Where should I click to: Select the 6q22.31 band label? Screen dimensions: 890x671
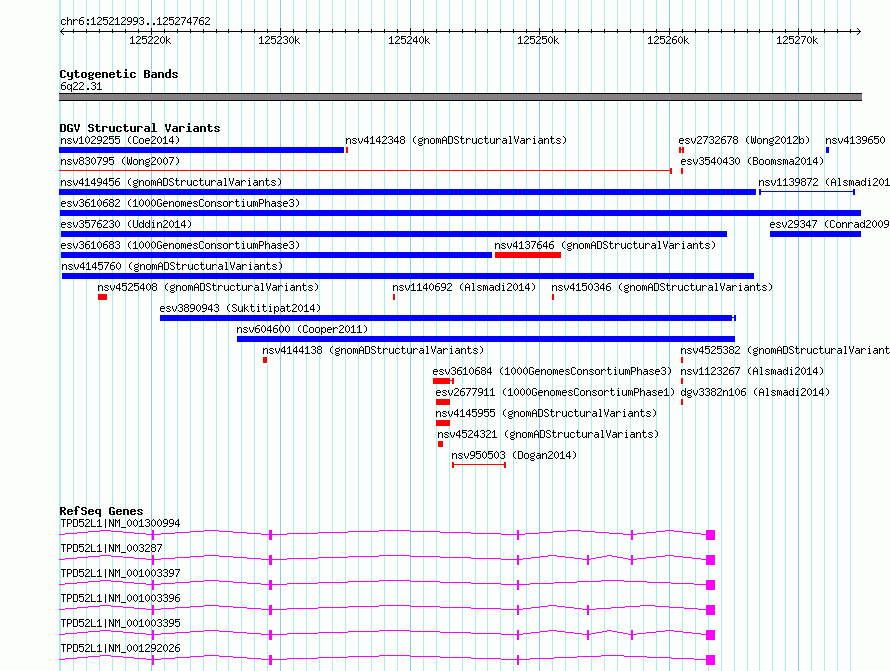tap(81, 86)
